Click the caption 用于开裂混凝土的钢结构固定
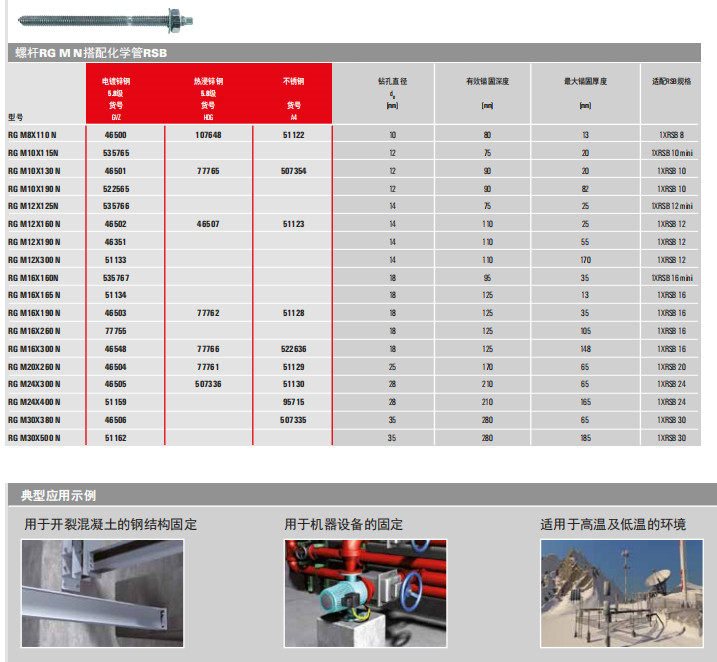The image size is (717, 662). [x=110, y=524]
